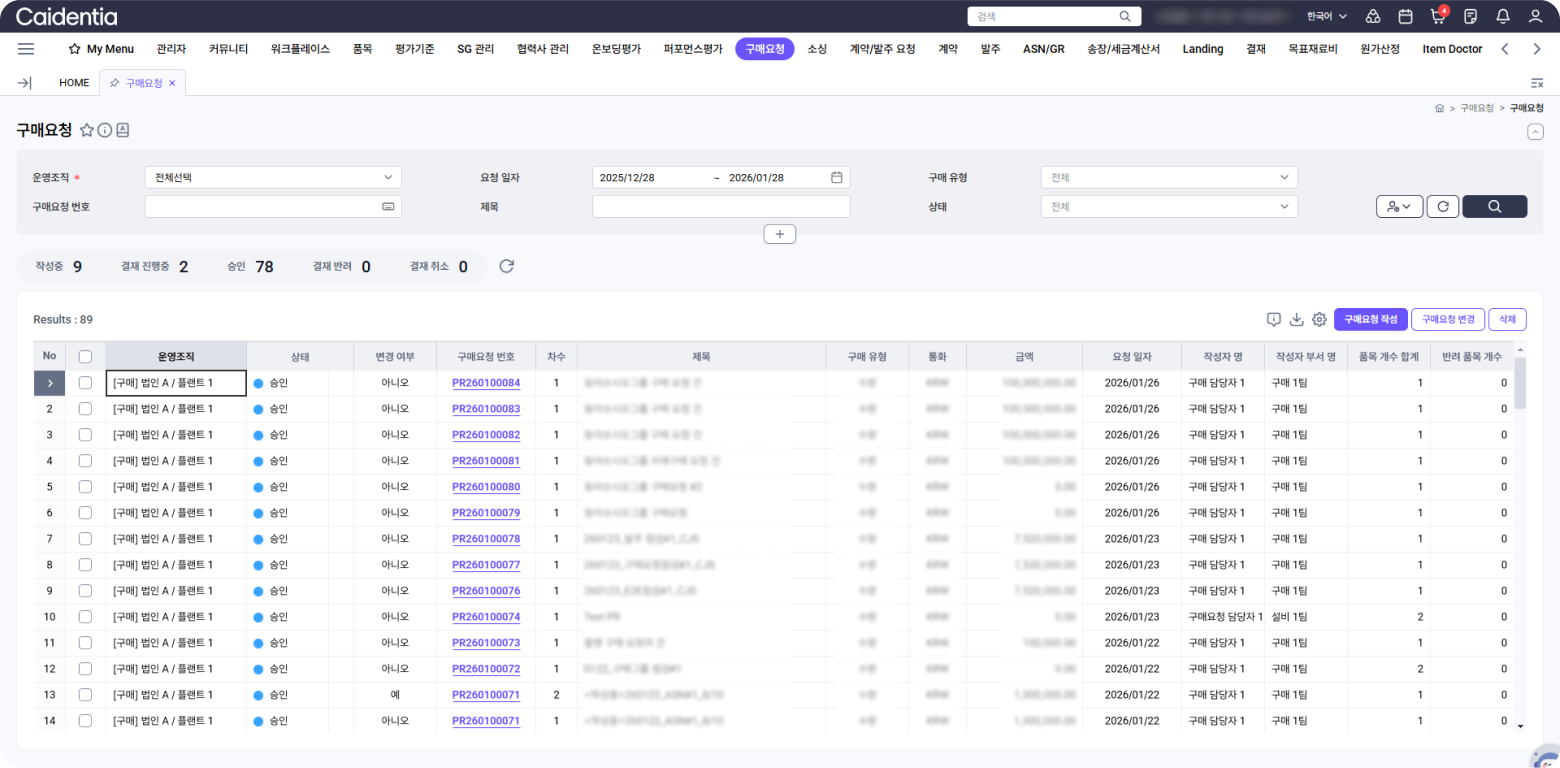Refresh status counts next to 결재 취소

pyautogui.click(x=507, y=266)
